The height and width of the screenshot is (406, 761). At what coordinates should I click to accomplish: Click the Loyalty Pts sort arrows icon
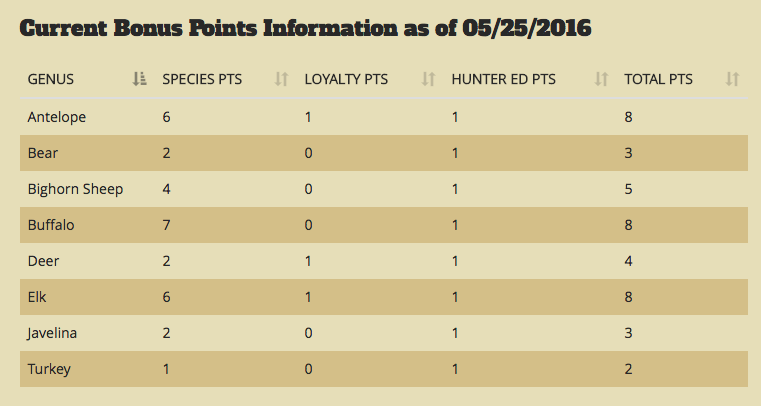pyautogui.click(x=428, y=79)
